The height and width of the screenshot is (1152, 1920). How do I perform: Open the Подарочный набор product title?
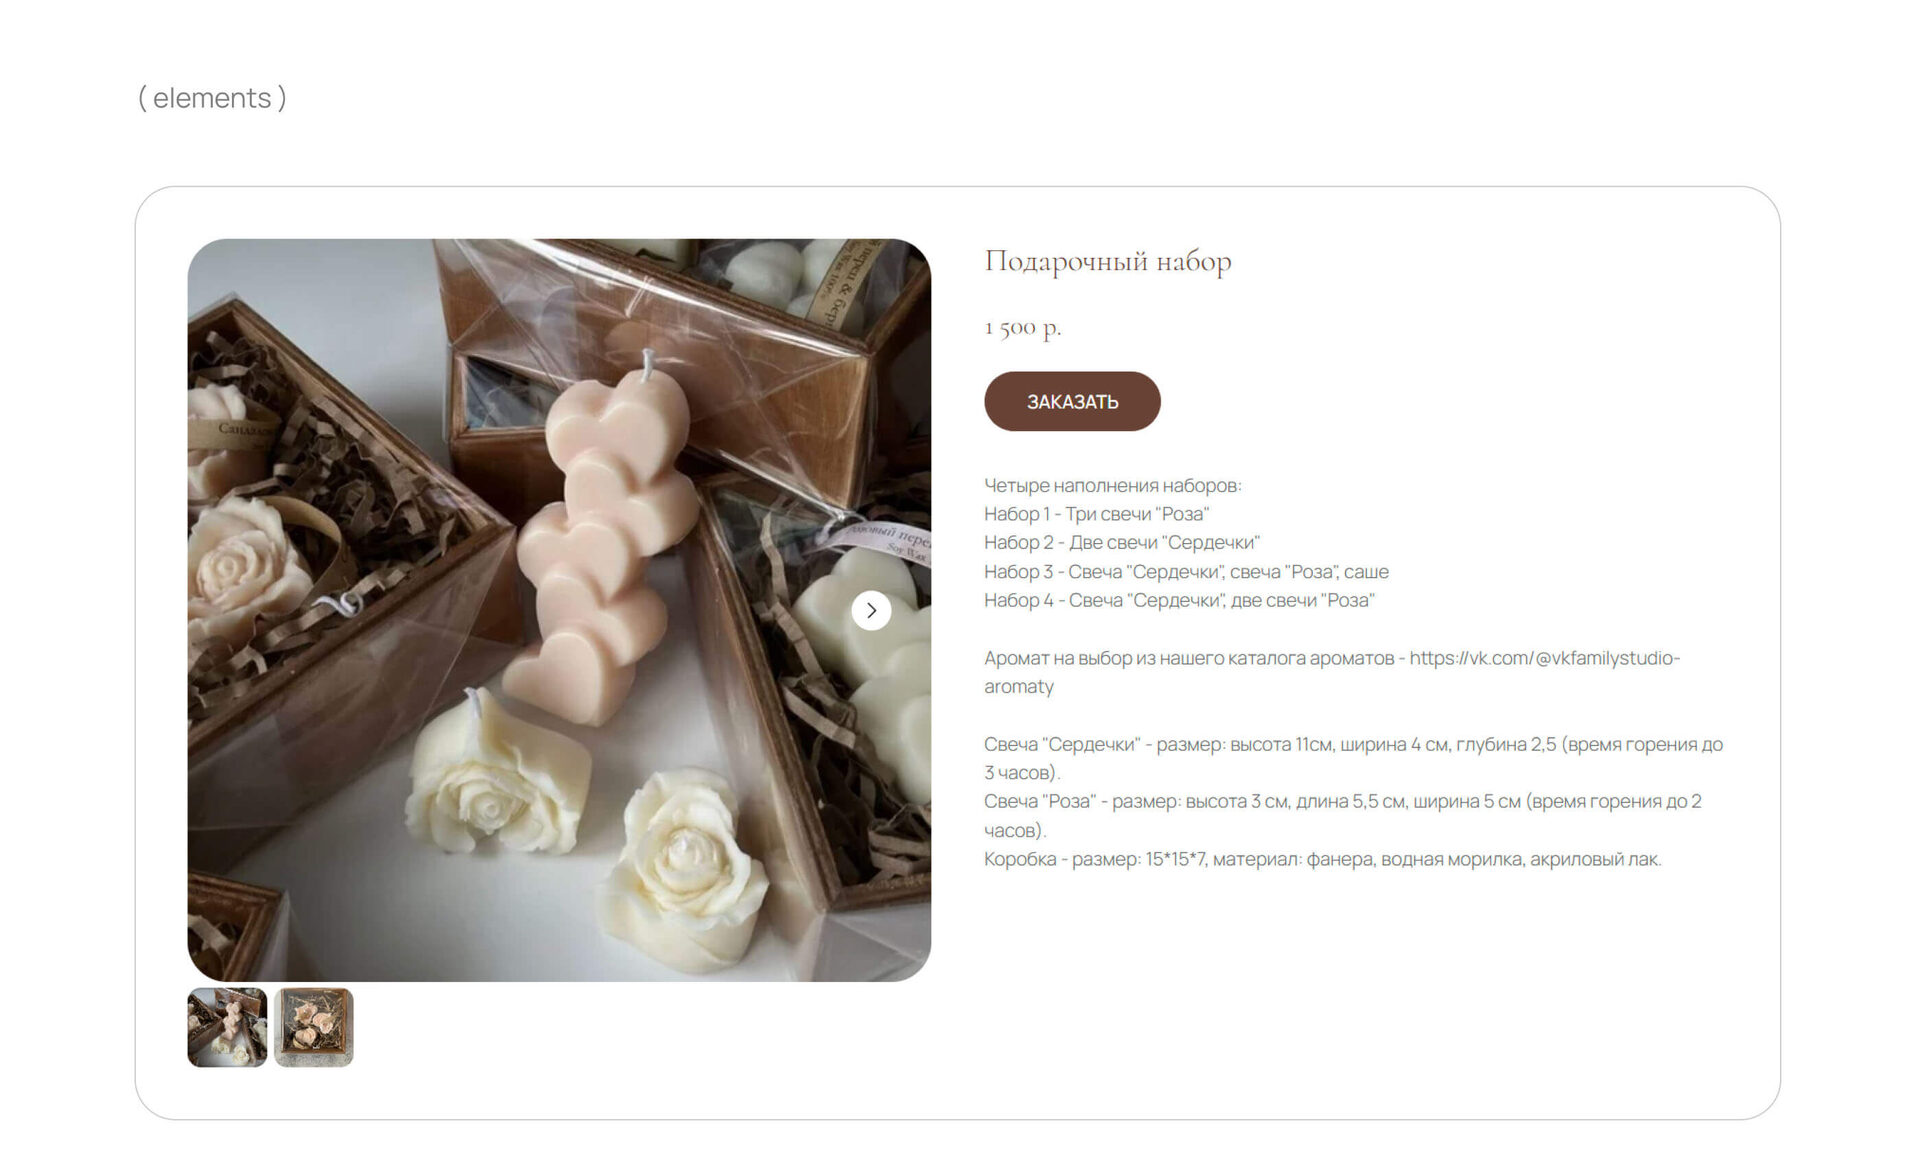pyautogui.click(x=1108, y=261)
